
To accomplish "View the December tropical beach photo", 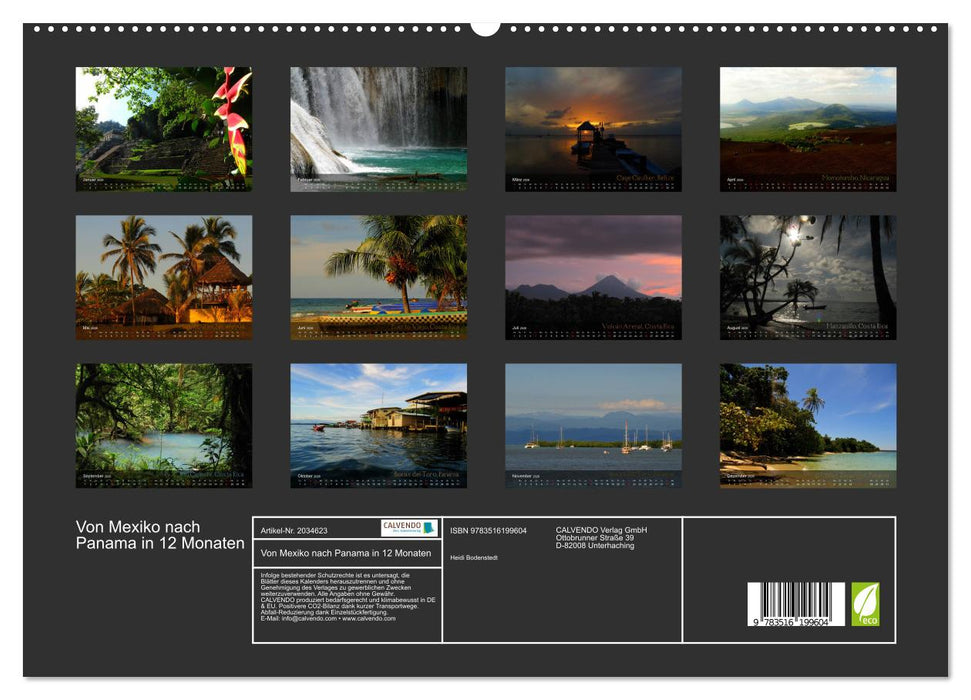I will (807, 425).
